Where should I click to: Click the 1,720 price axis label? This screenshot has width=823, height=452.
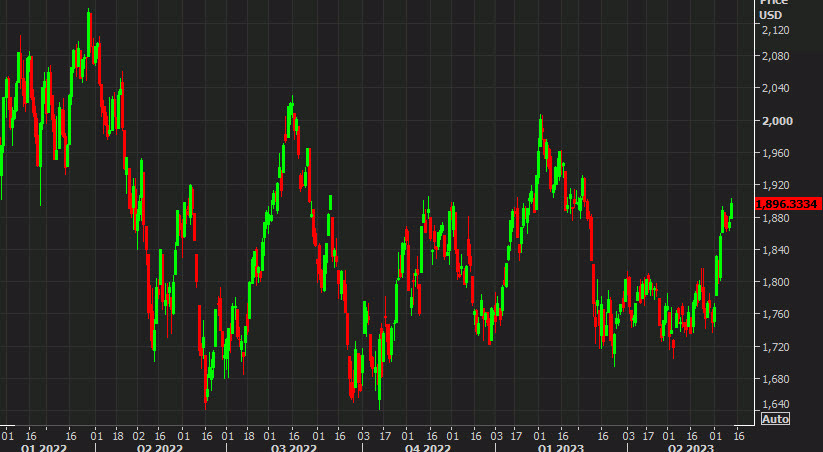[775, 346]
